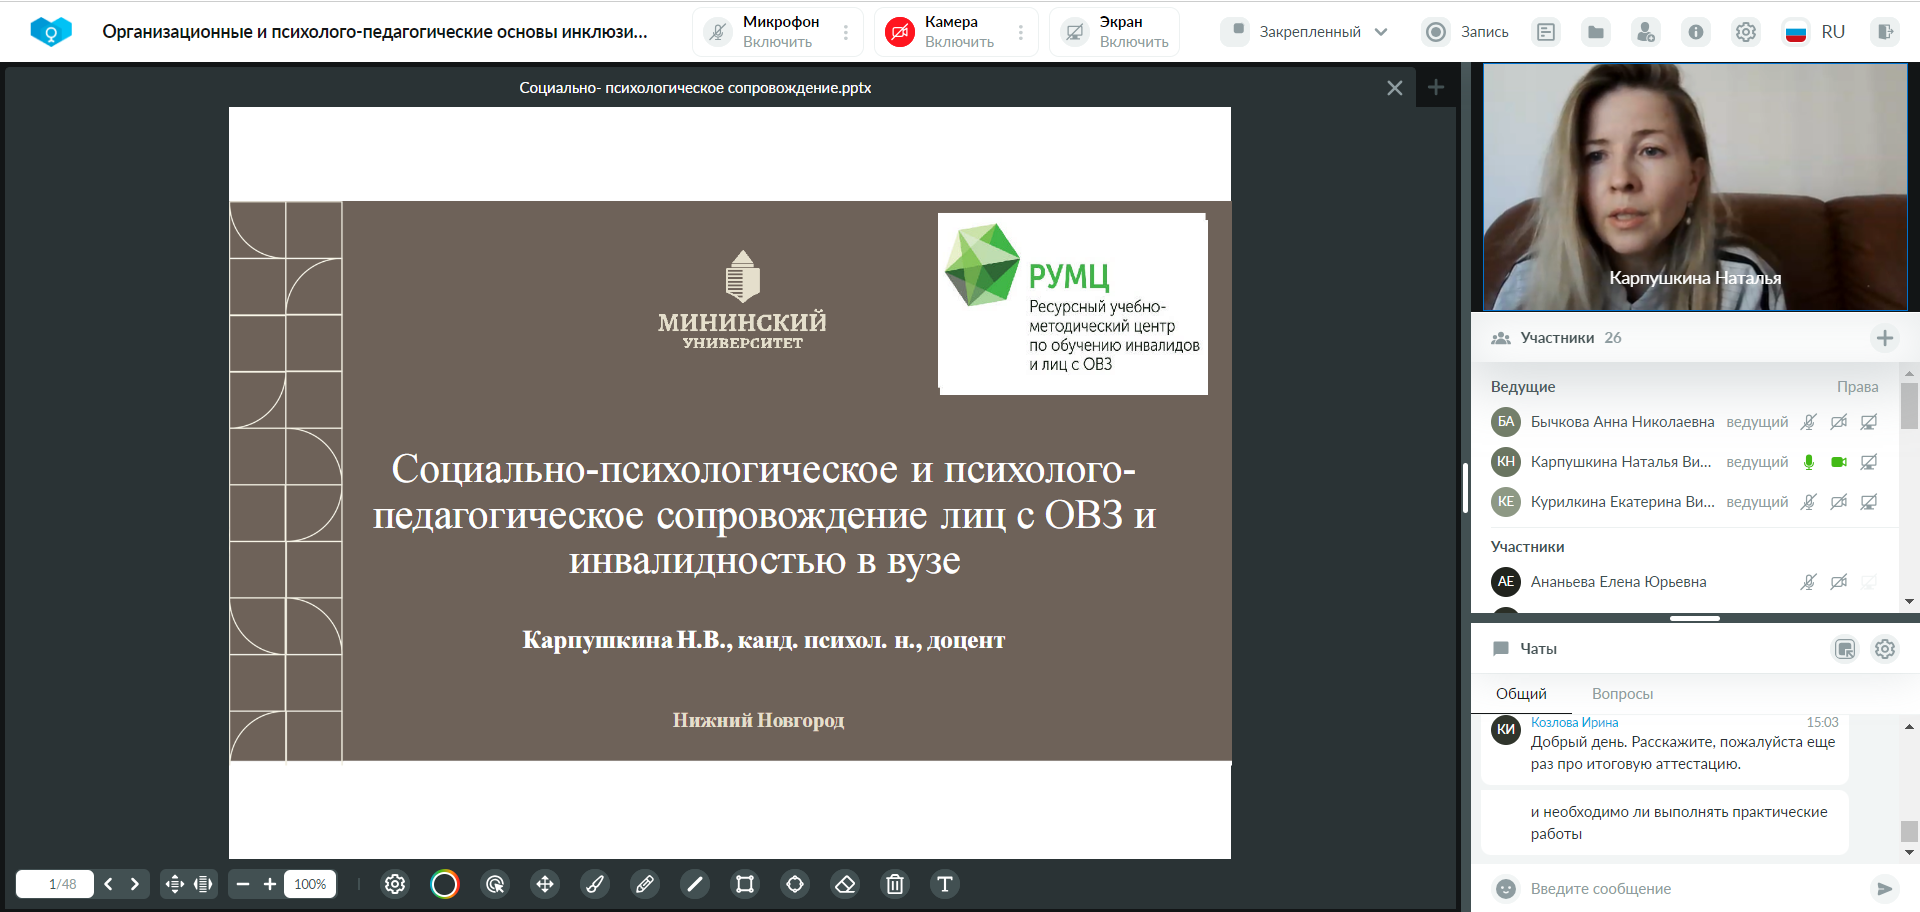The image size is (1920, 912).
Task: Pick the brush drawing tool
Action: click(595, 884)
